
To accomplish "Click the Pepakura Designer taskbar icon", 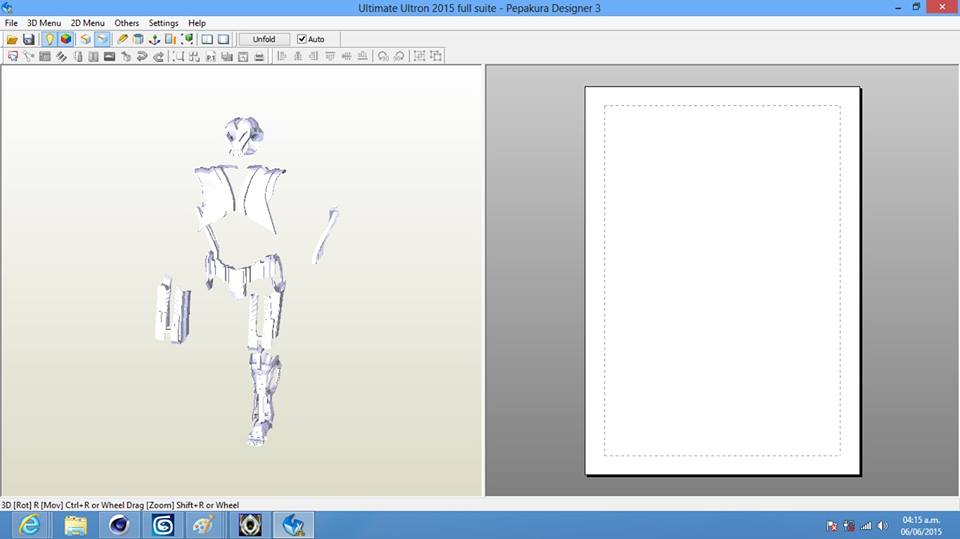I will click(293, 526).
